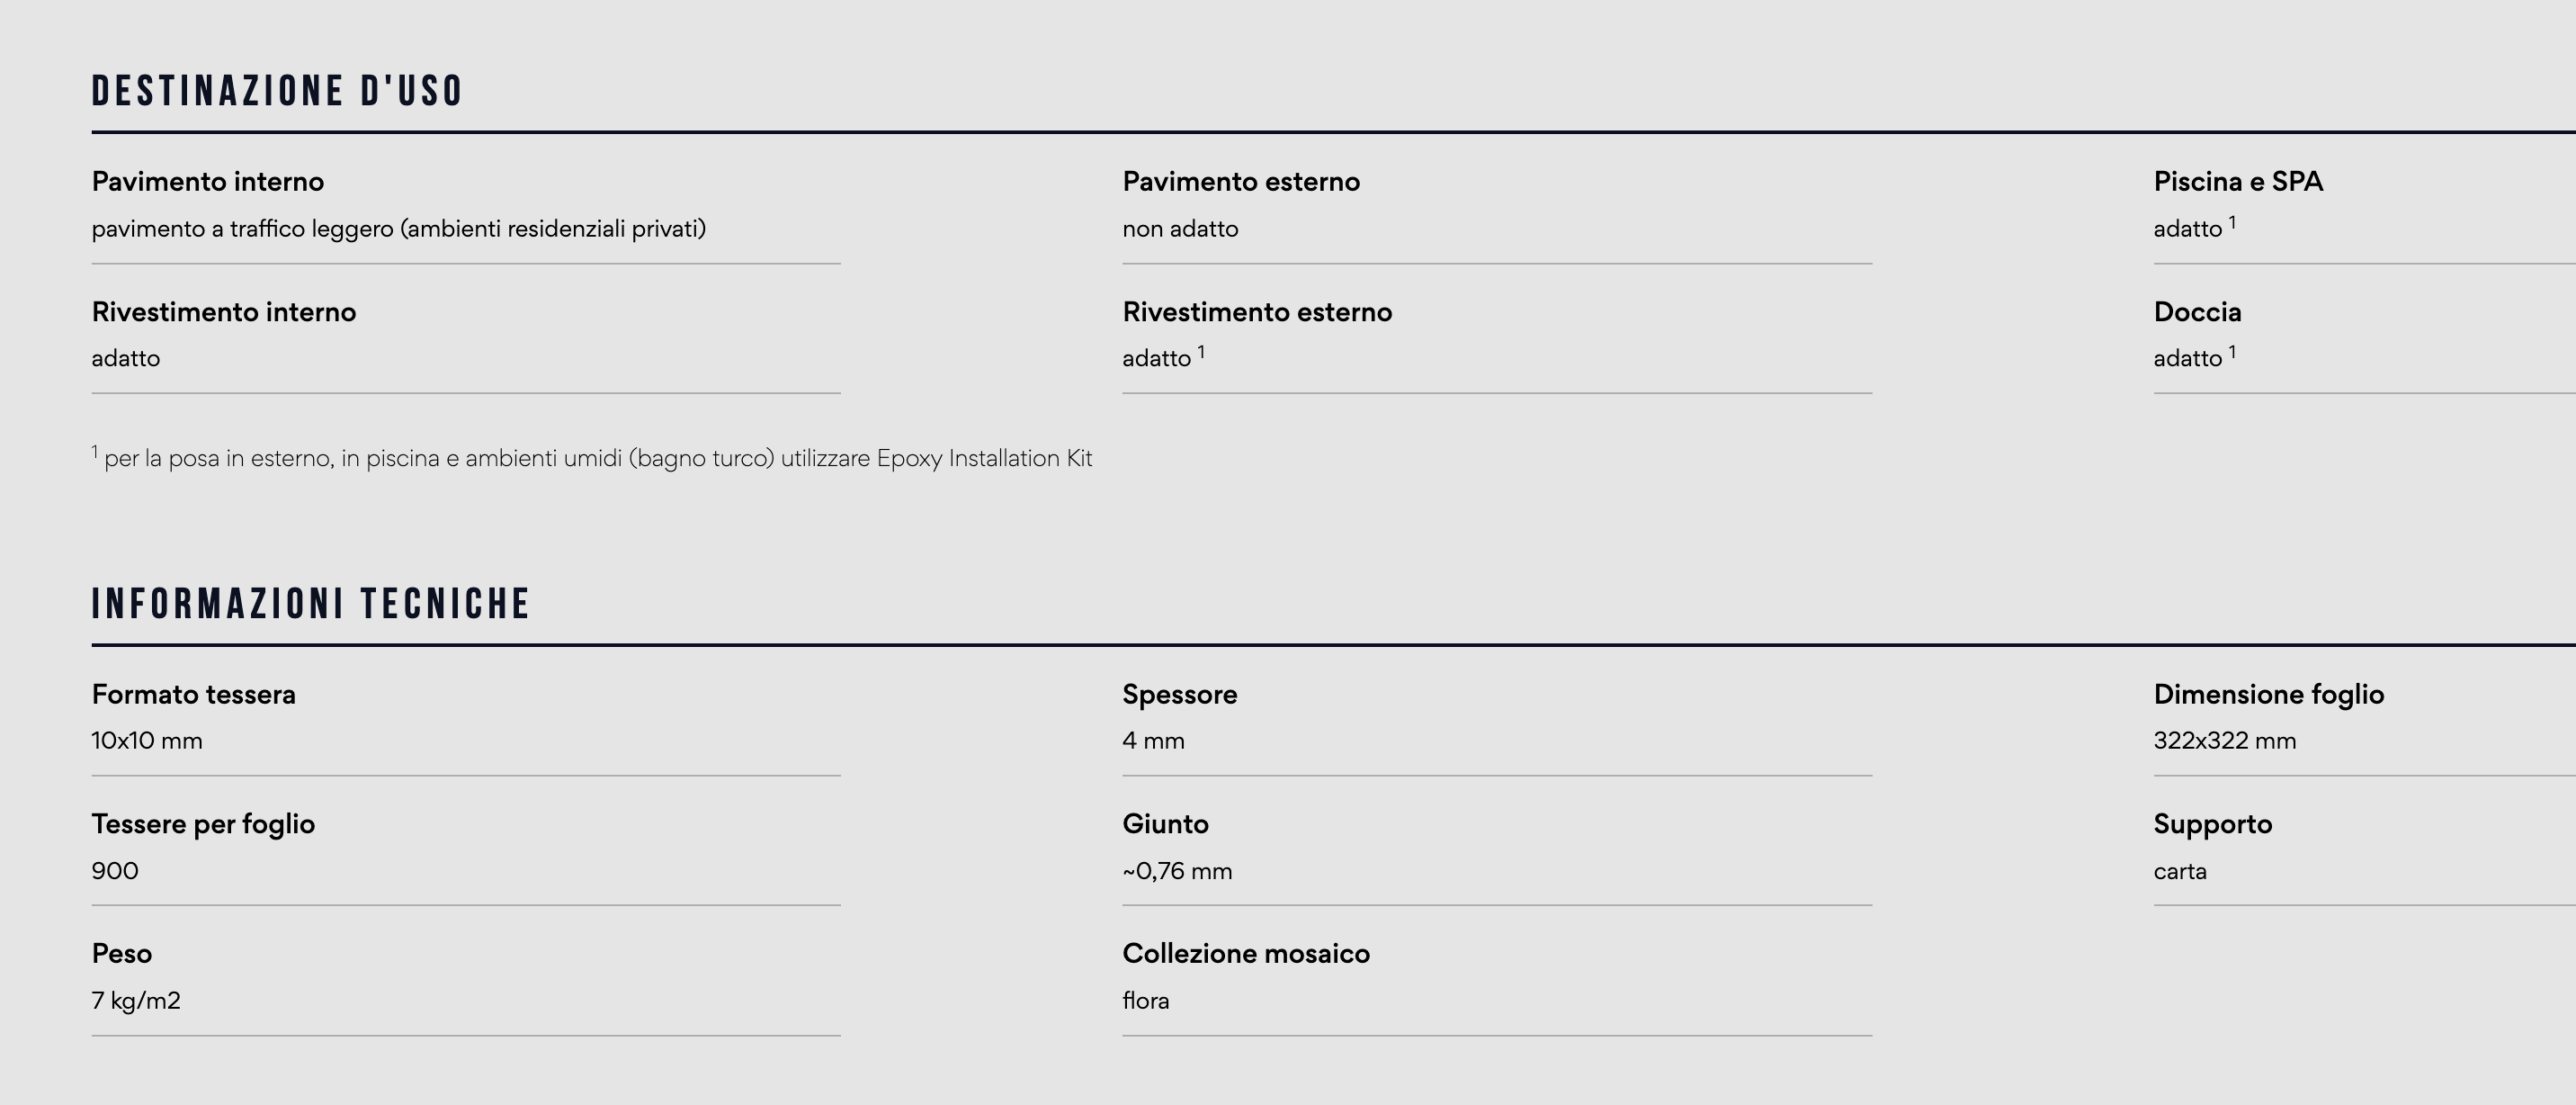The image size is (2576, 1105).
Task: Select the 322x322 mm sheet dimension value
Action: click(2225, 741)
